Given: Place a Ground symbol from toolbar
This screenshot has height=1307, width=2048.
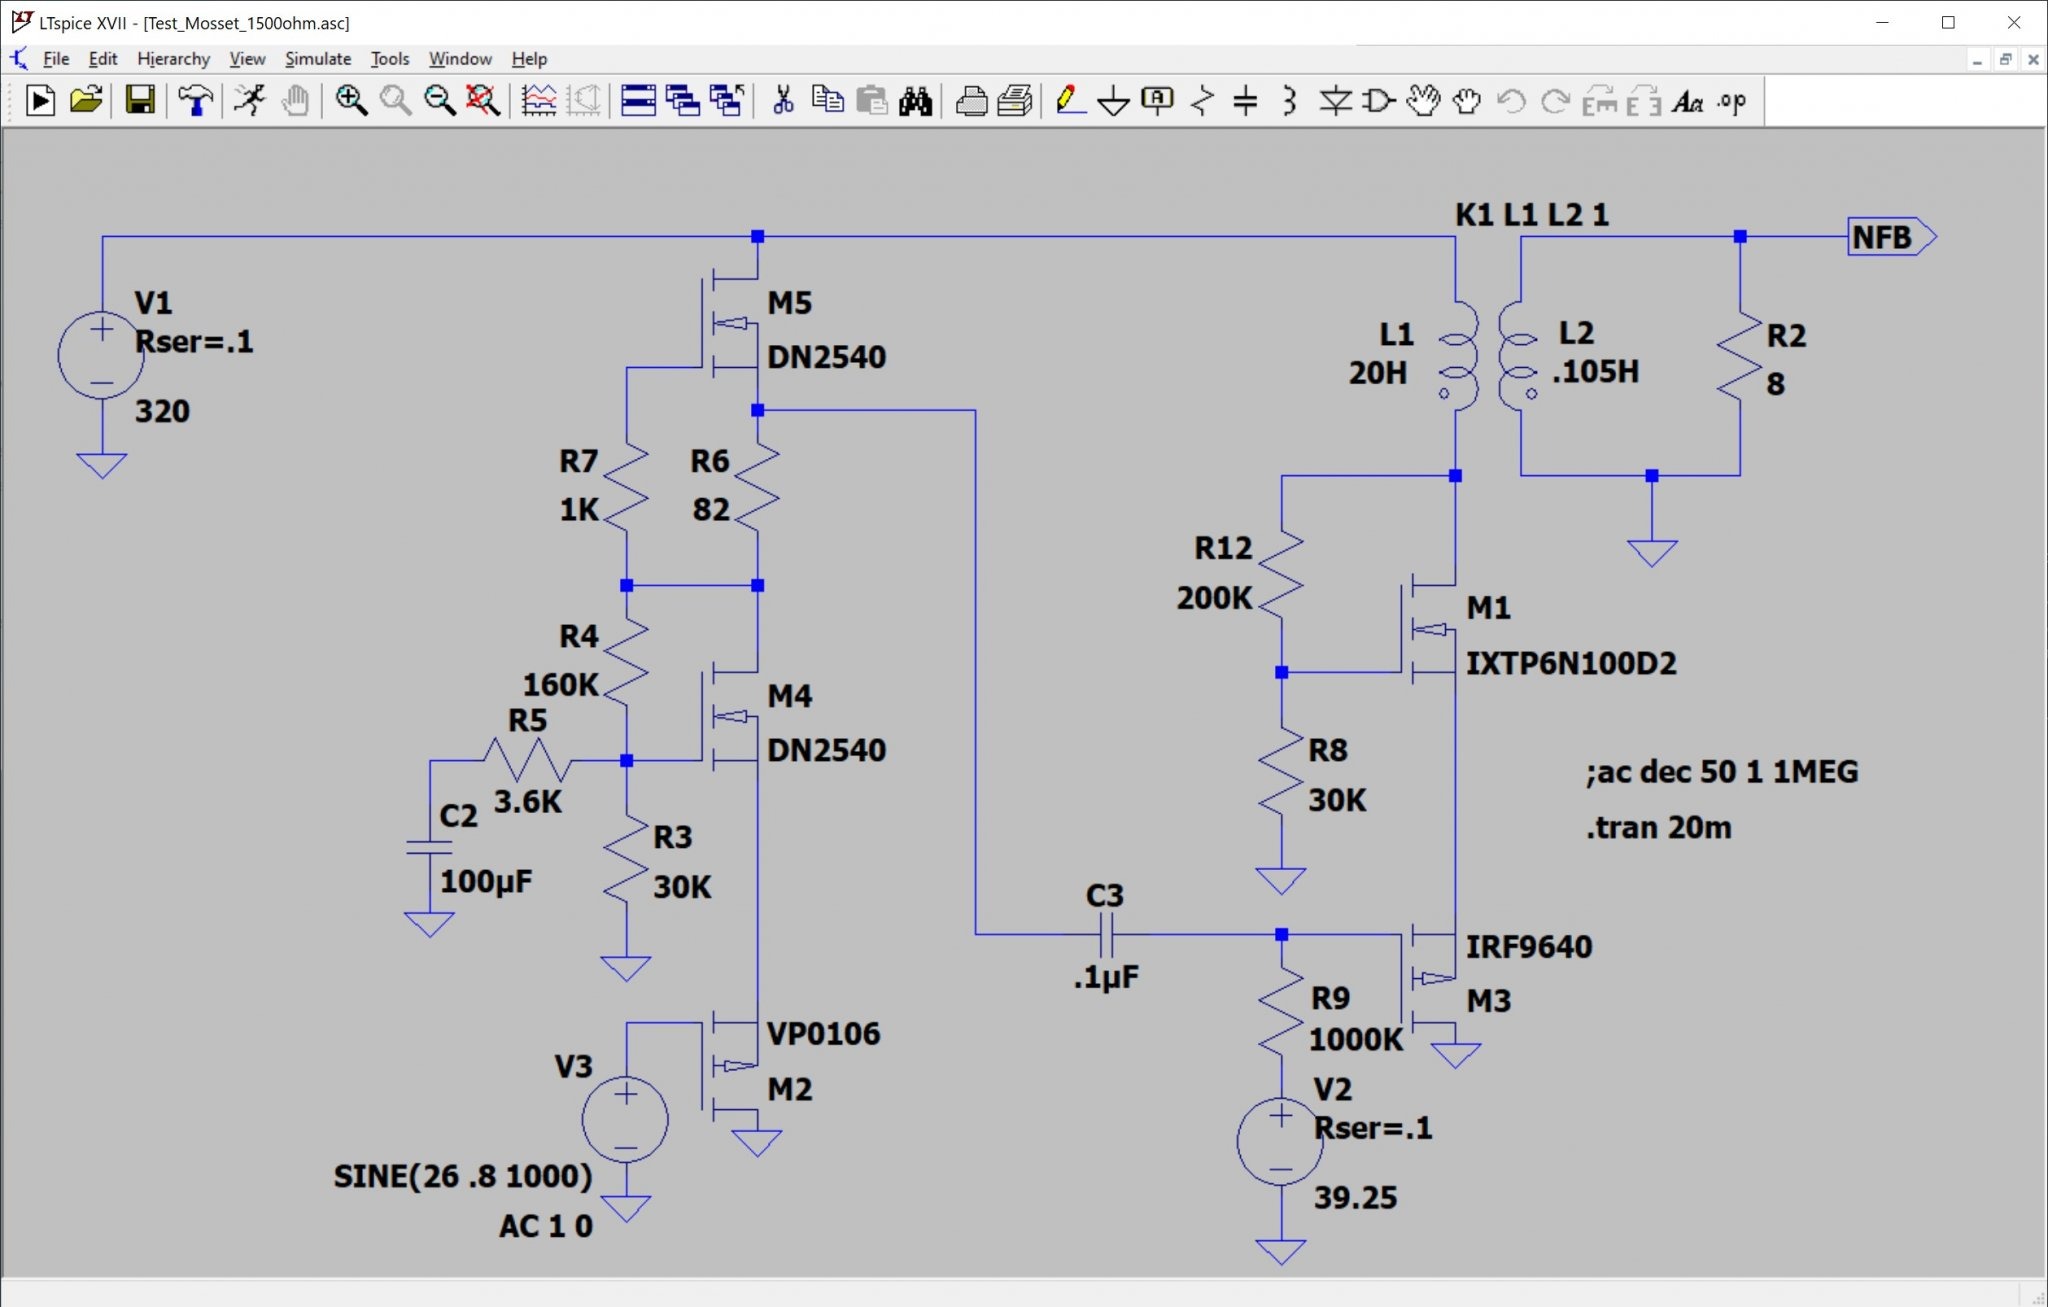Looking at the screenshot, I should pyautogui.click(x=1113, y=101).
